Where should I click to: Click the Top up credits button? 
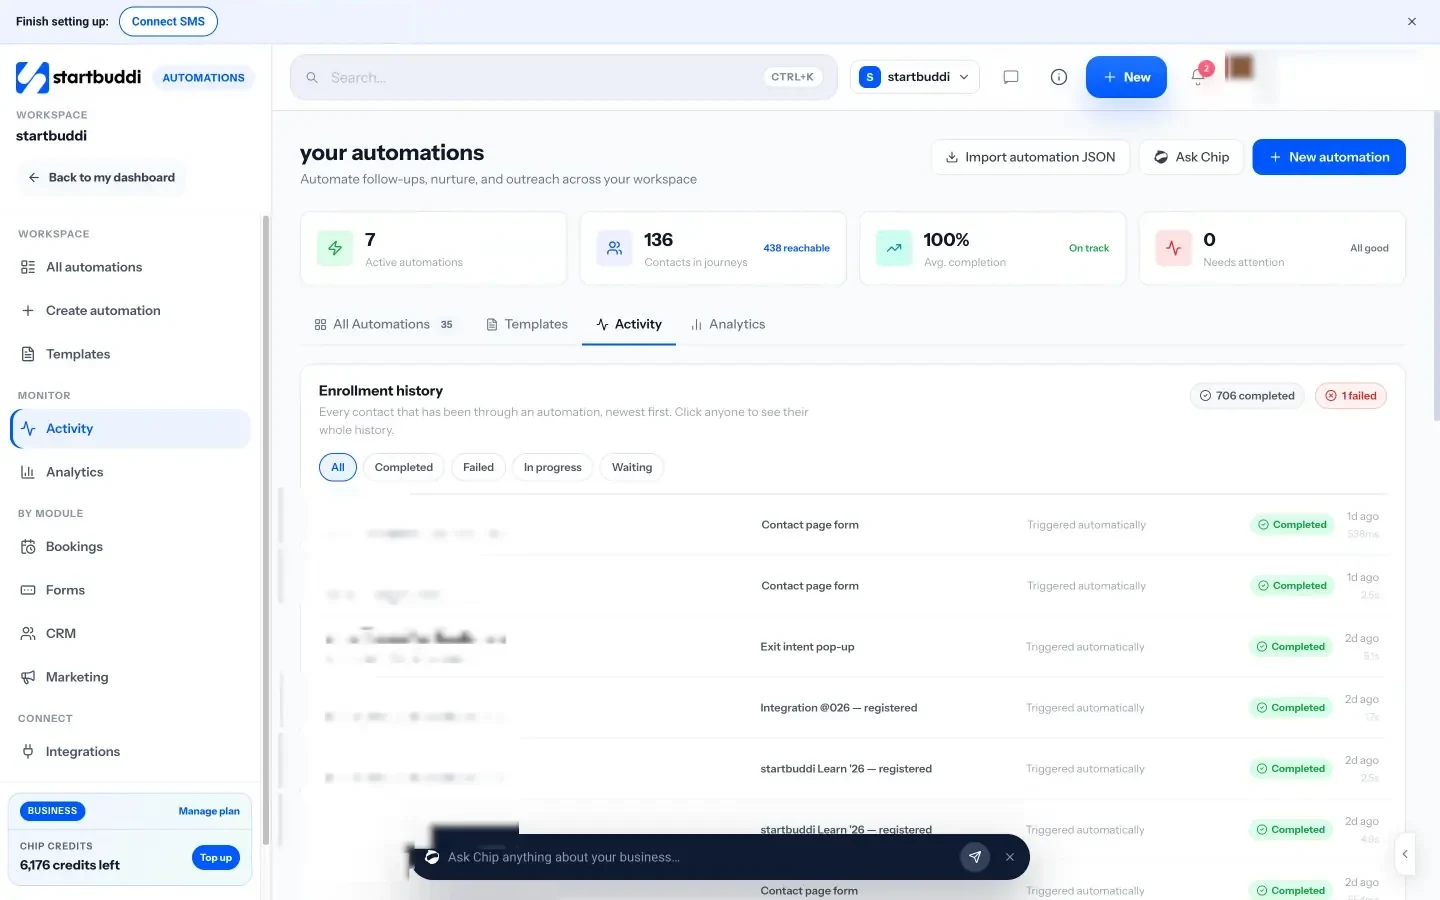coord(216,857)
